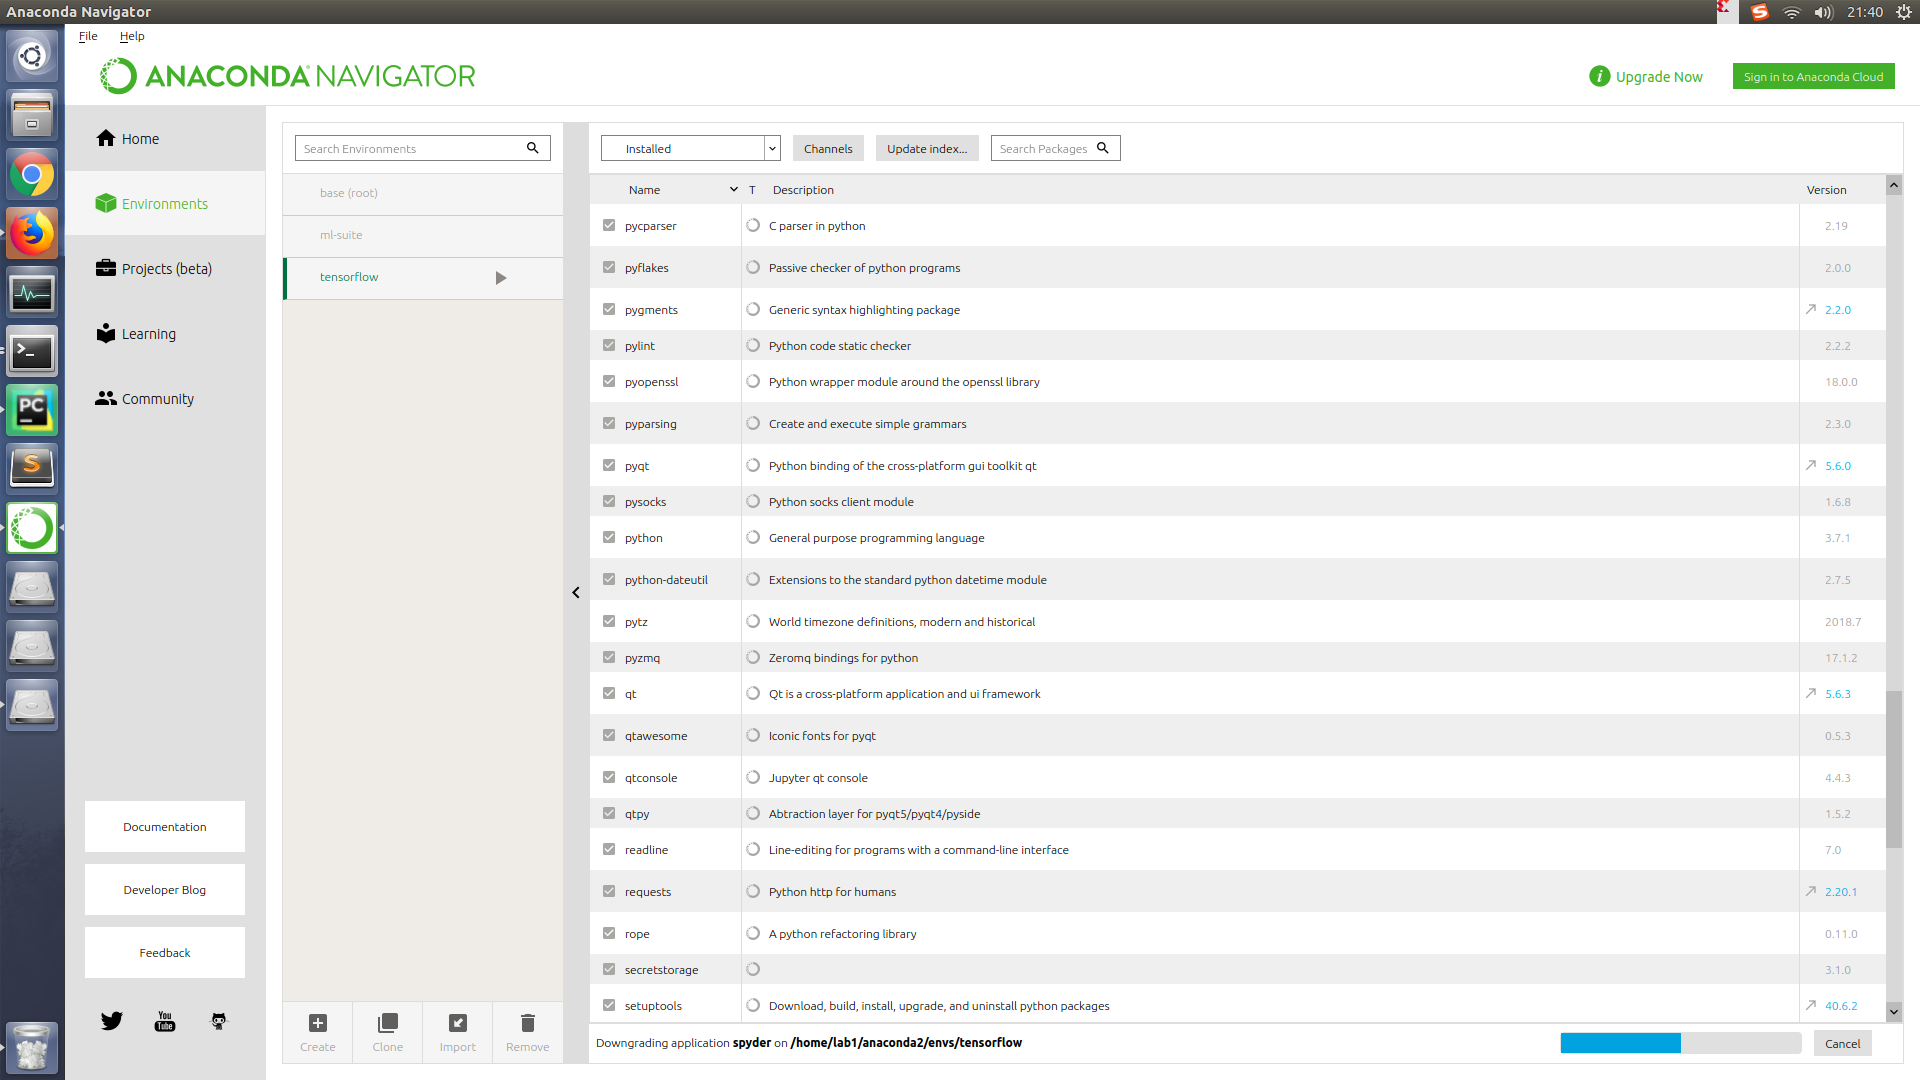Screen dimensions: 1920x1080
Task: Click the Remove environment trash icon
Action: tap(527, 1023)
